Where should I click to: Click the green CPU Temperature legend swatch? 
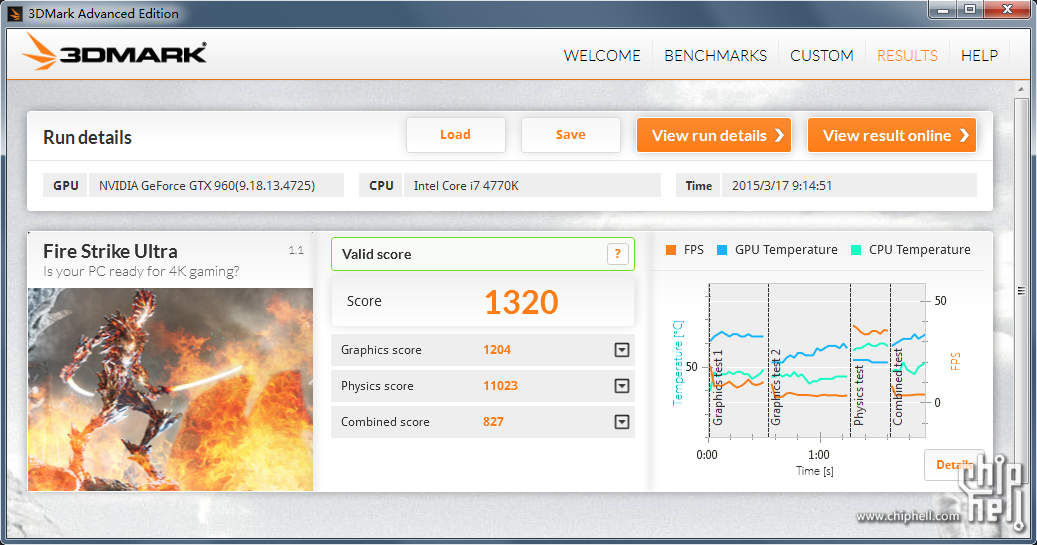coord(856,250)
